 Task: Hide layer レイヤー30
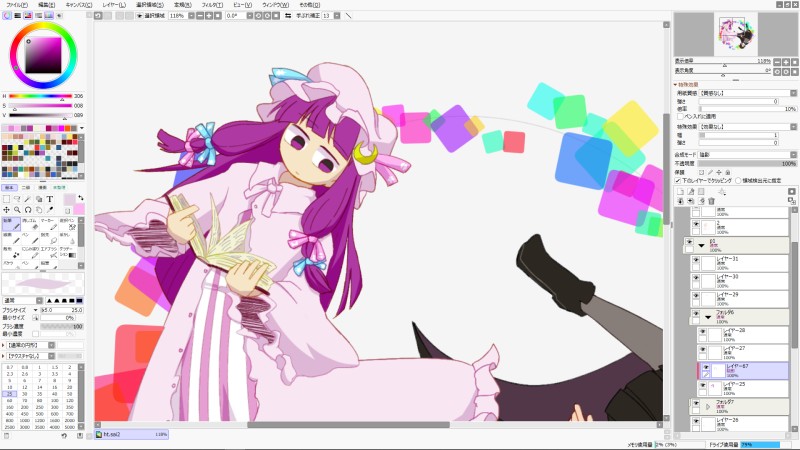coord(696,278)
